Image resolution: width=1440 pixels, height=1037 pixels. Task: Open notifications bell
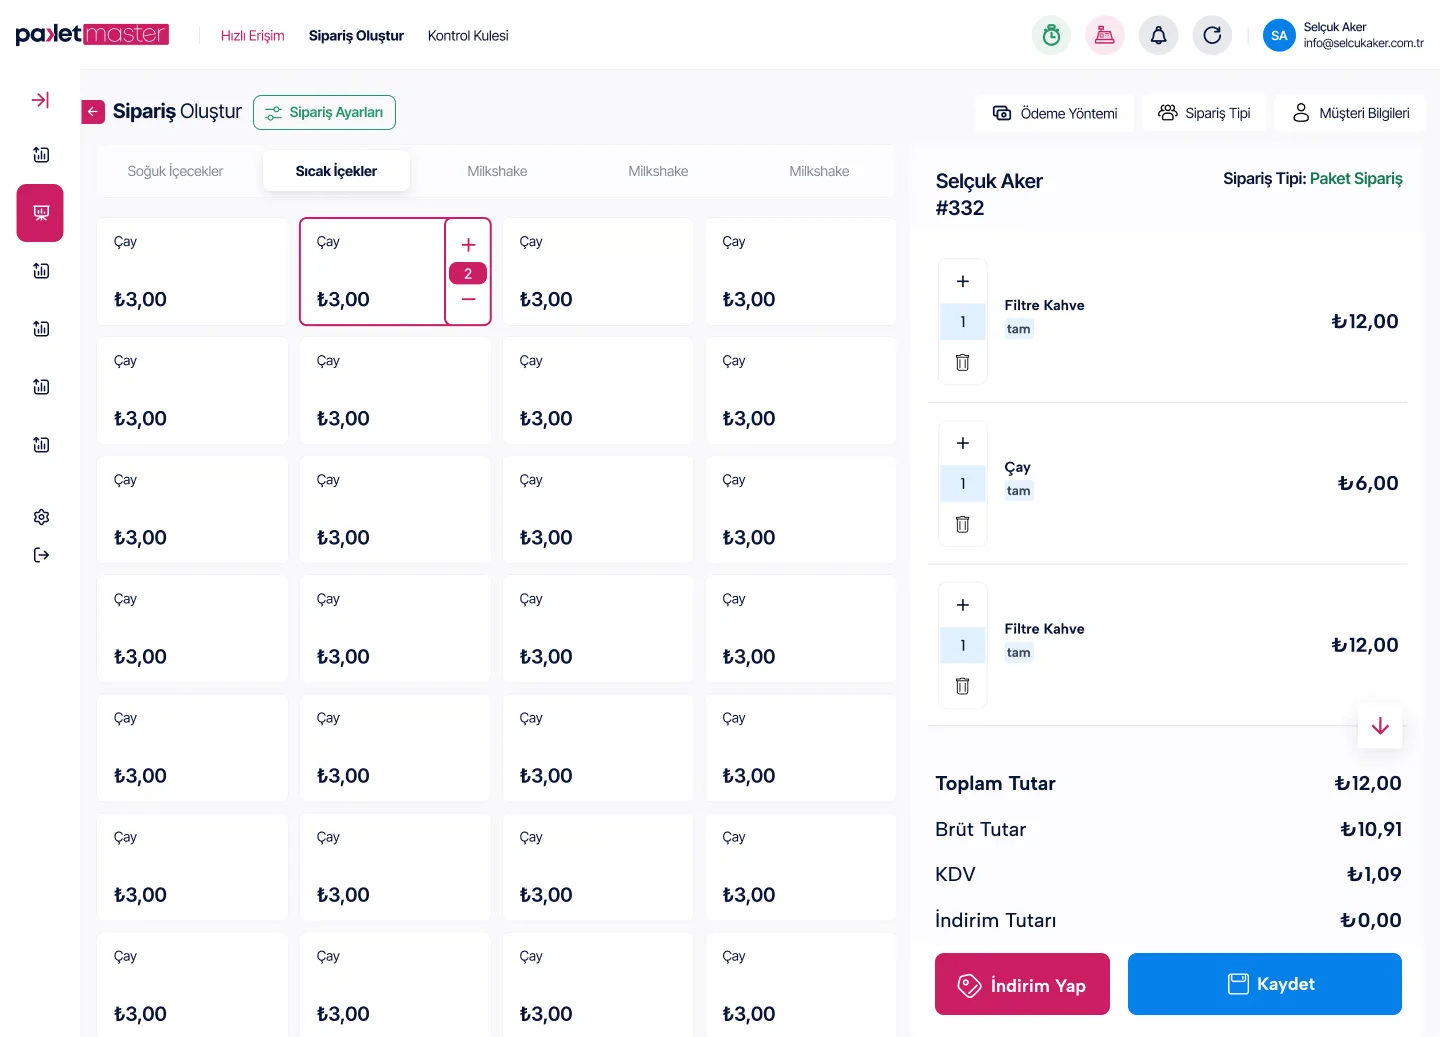[x=1158, y=36]
